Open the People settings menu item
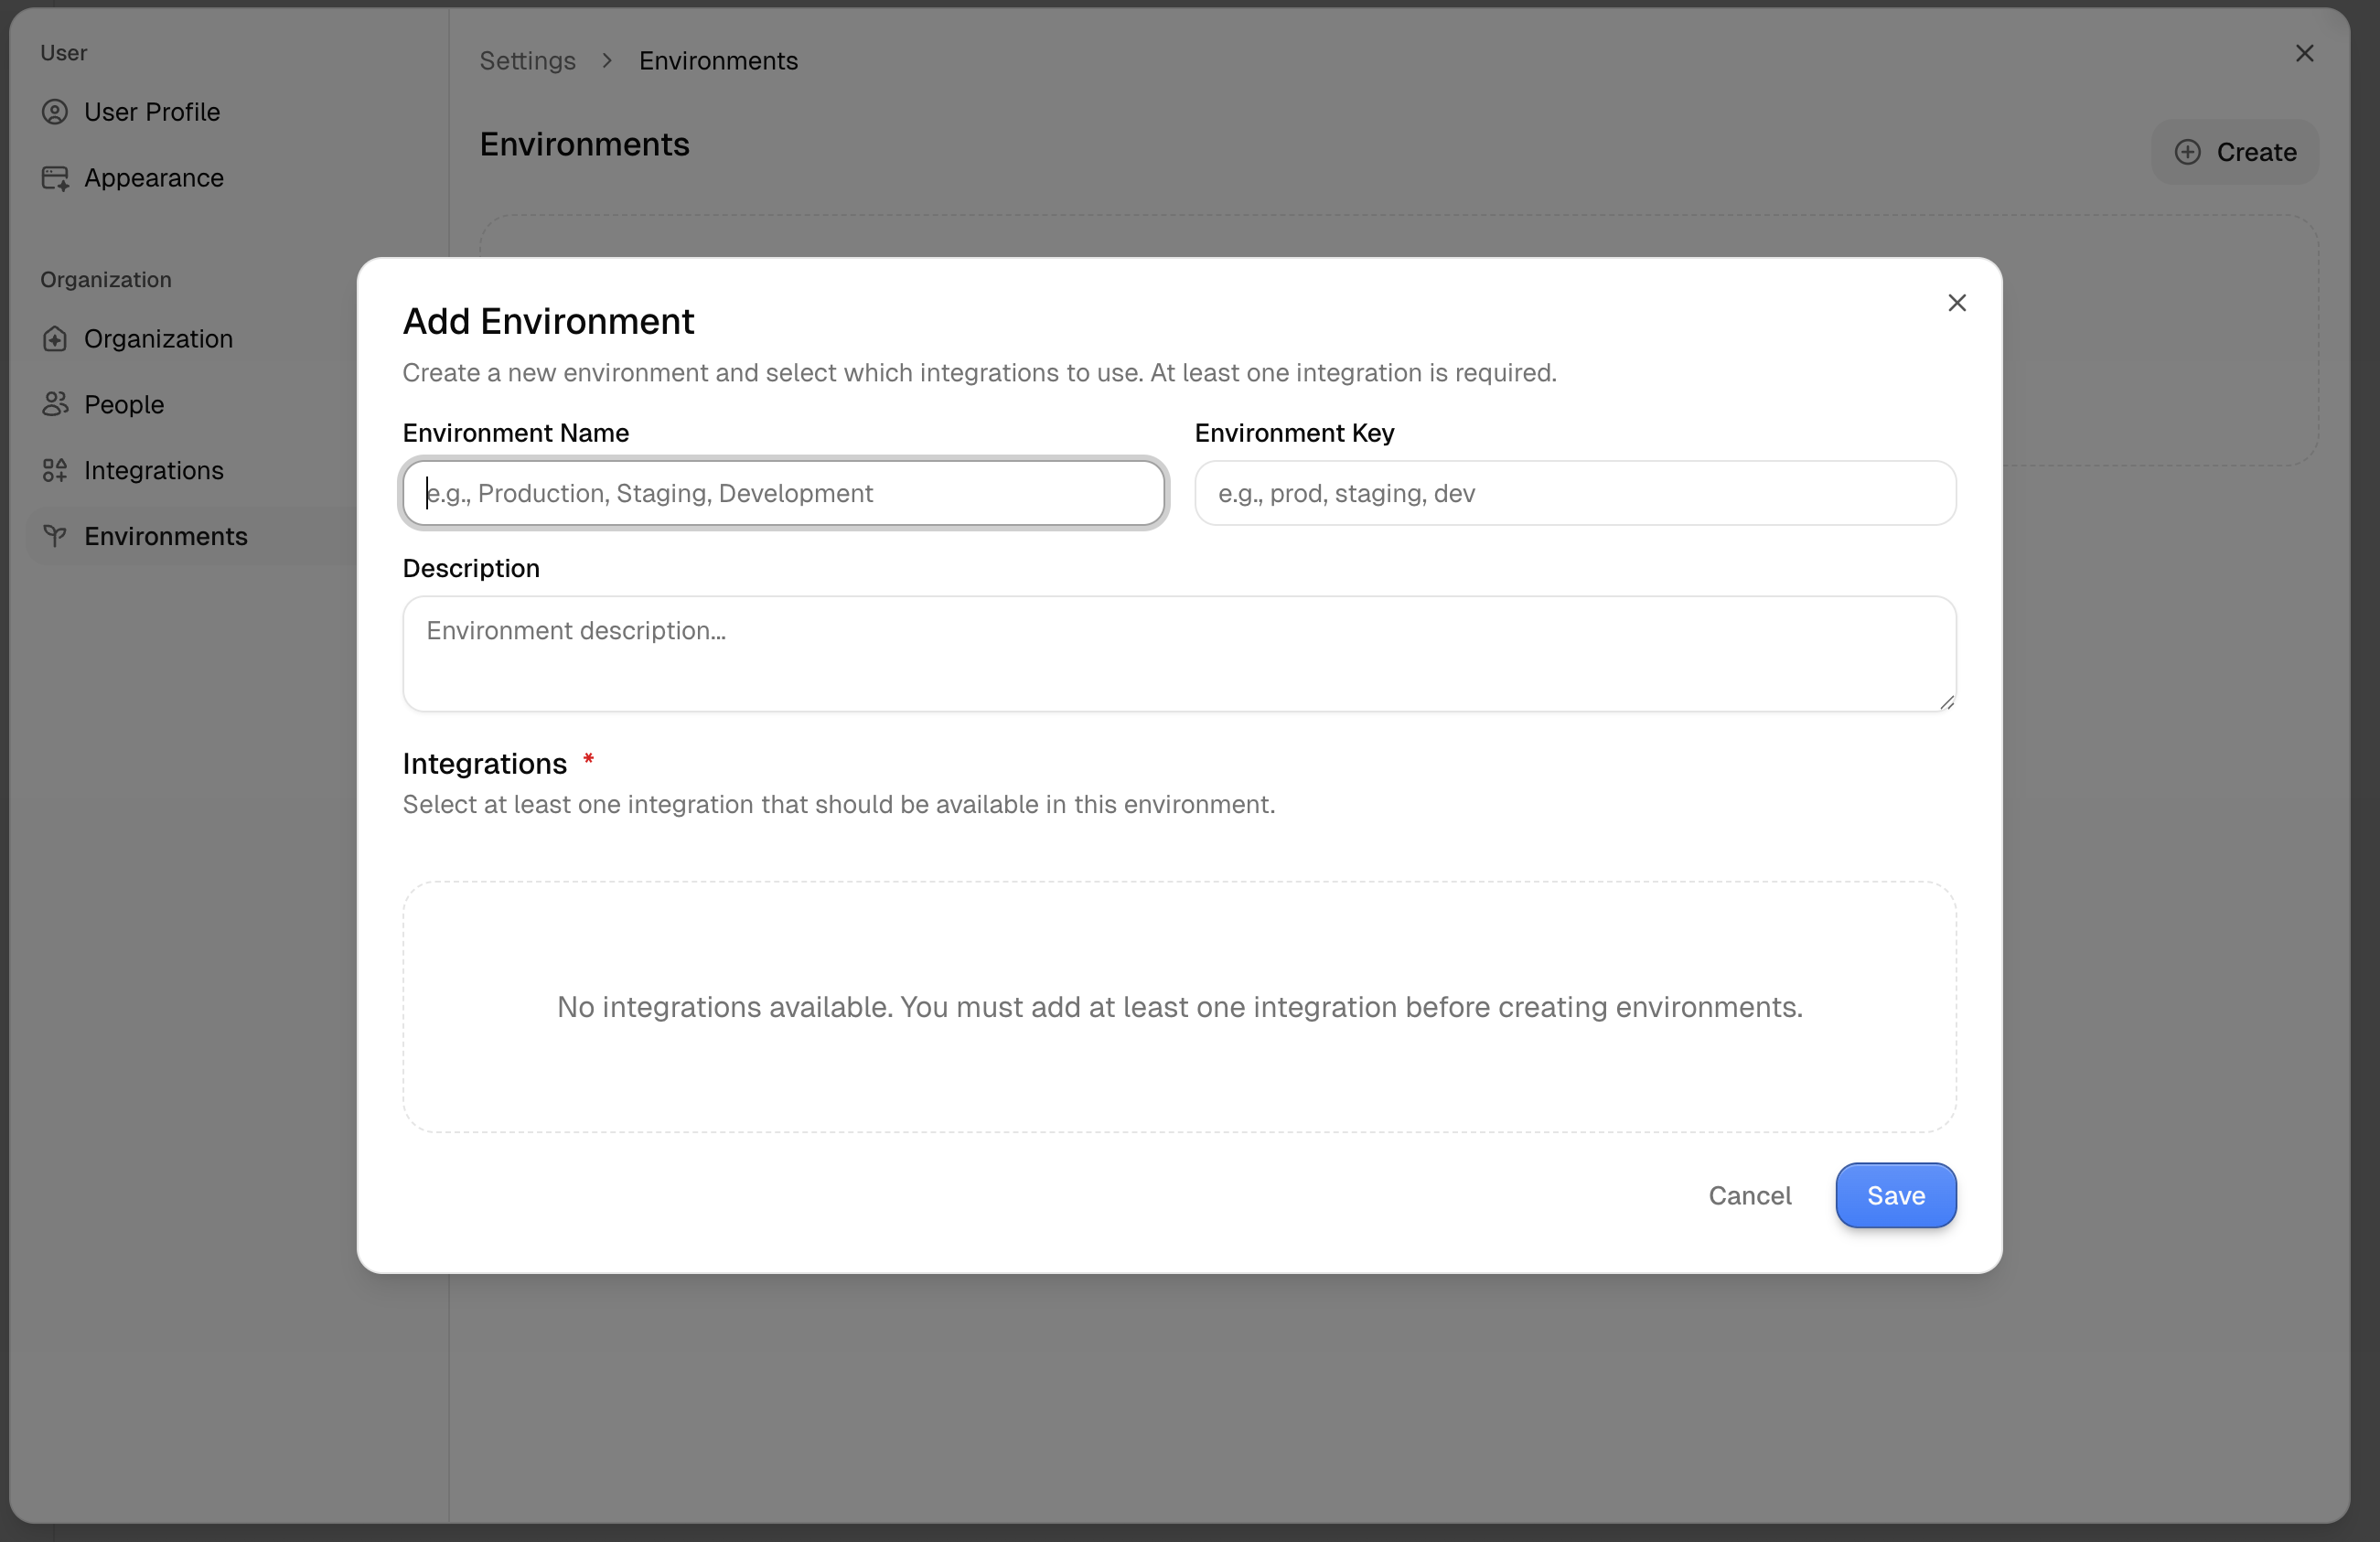Image resolution: width=2380 pixels, height=1542 pixels. pos(124,404)
